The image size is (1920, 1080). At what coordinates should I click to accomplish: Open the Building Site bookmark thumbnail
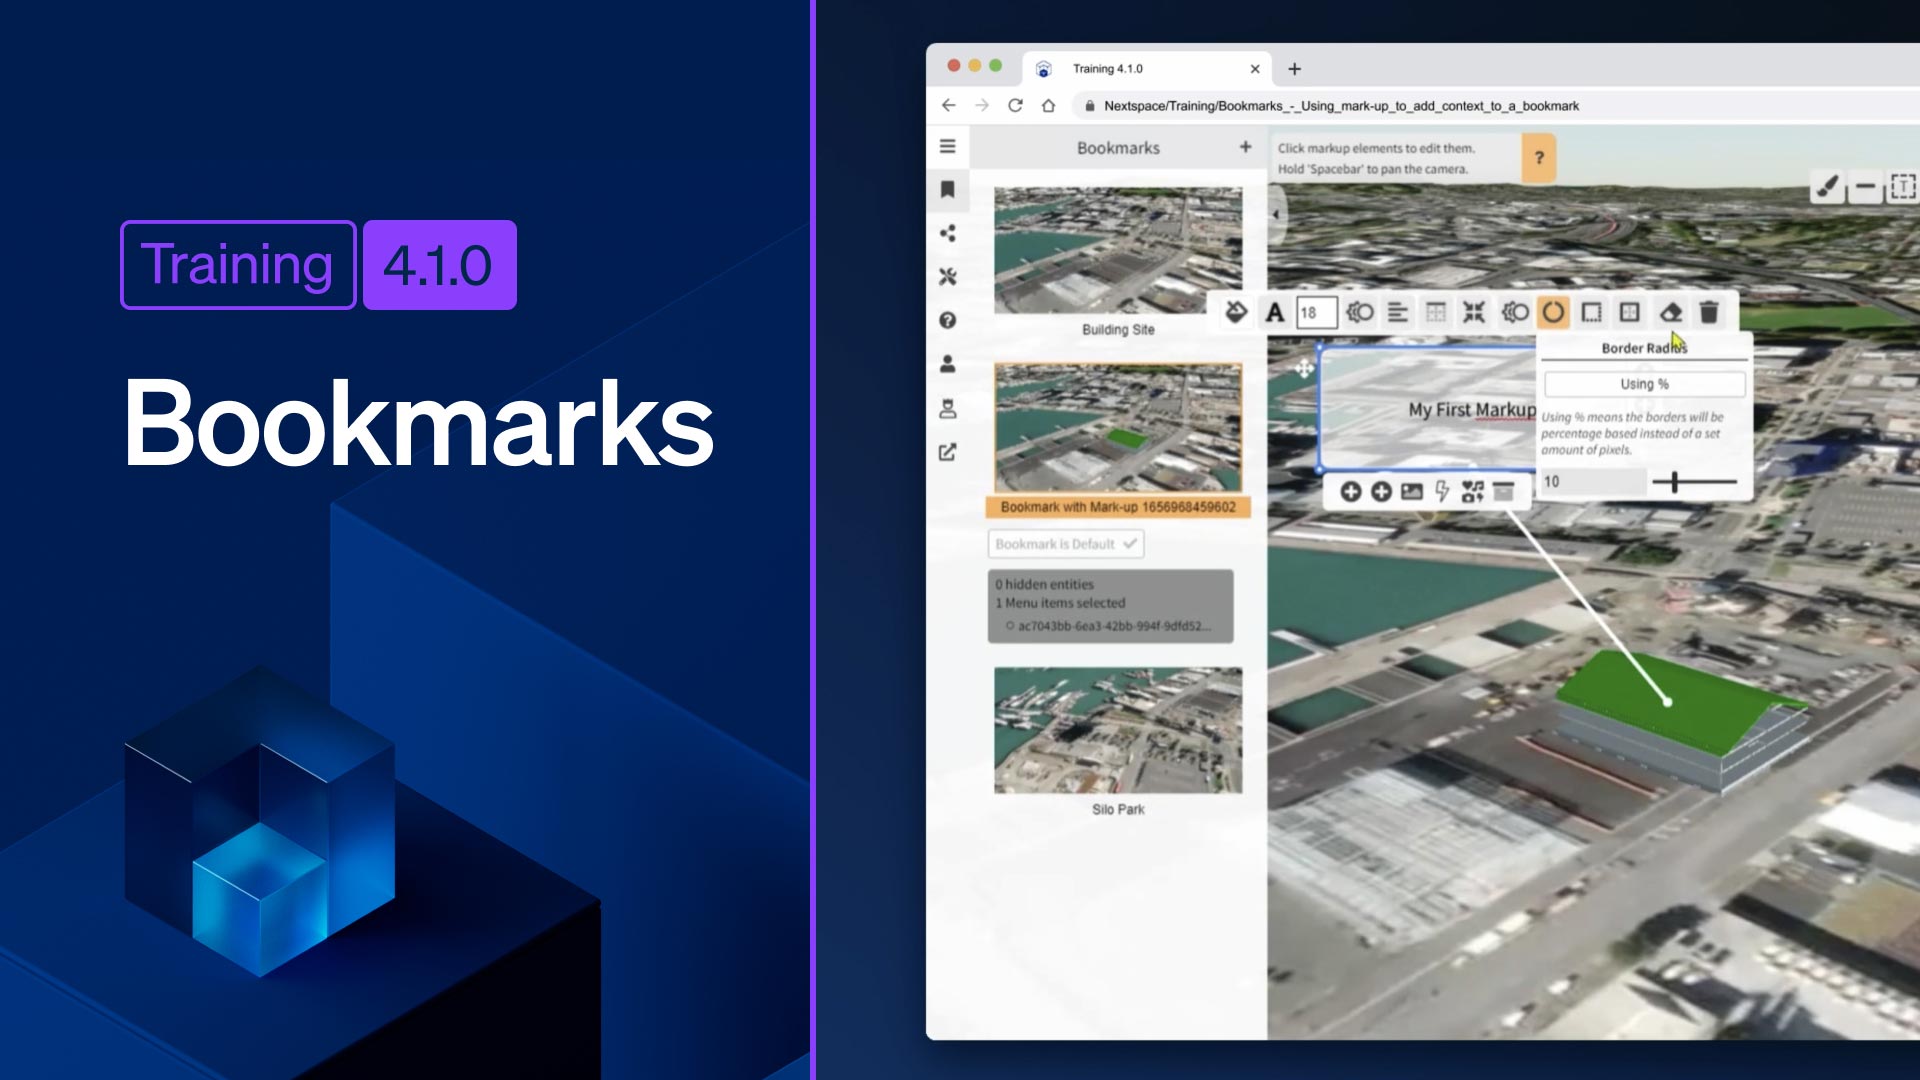click(1118, 250)
